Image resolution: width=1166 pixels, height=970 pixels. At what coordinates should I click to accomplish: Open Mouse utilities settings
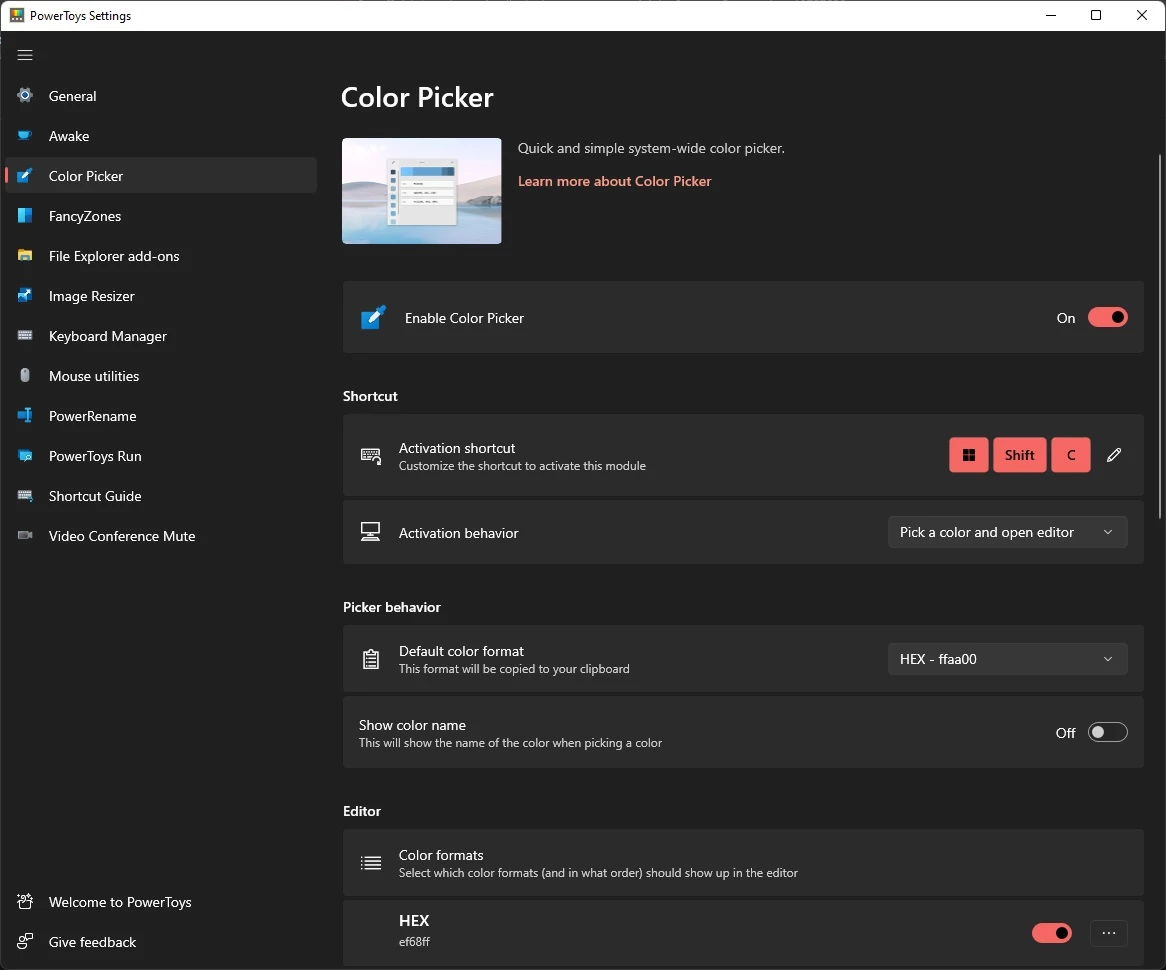pos(161,376)
